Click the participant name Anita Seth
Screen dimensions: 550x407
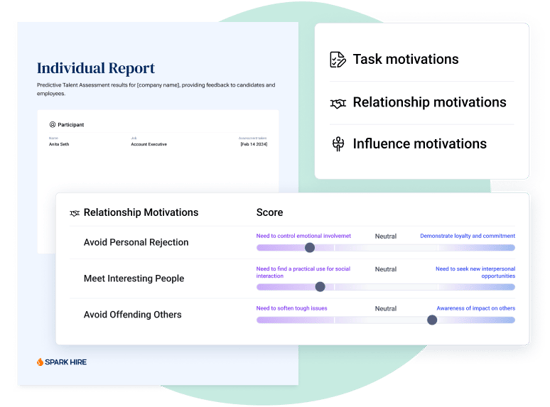pyautogui.click(x=59, y=144)
